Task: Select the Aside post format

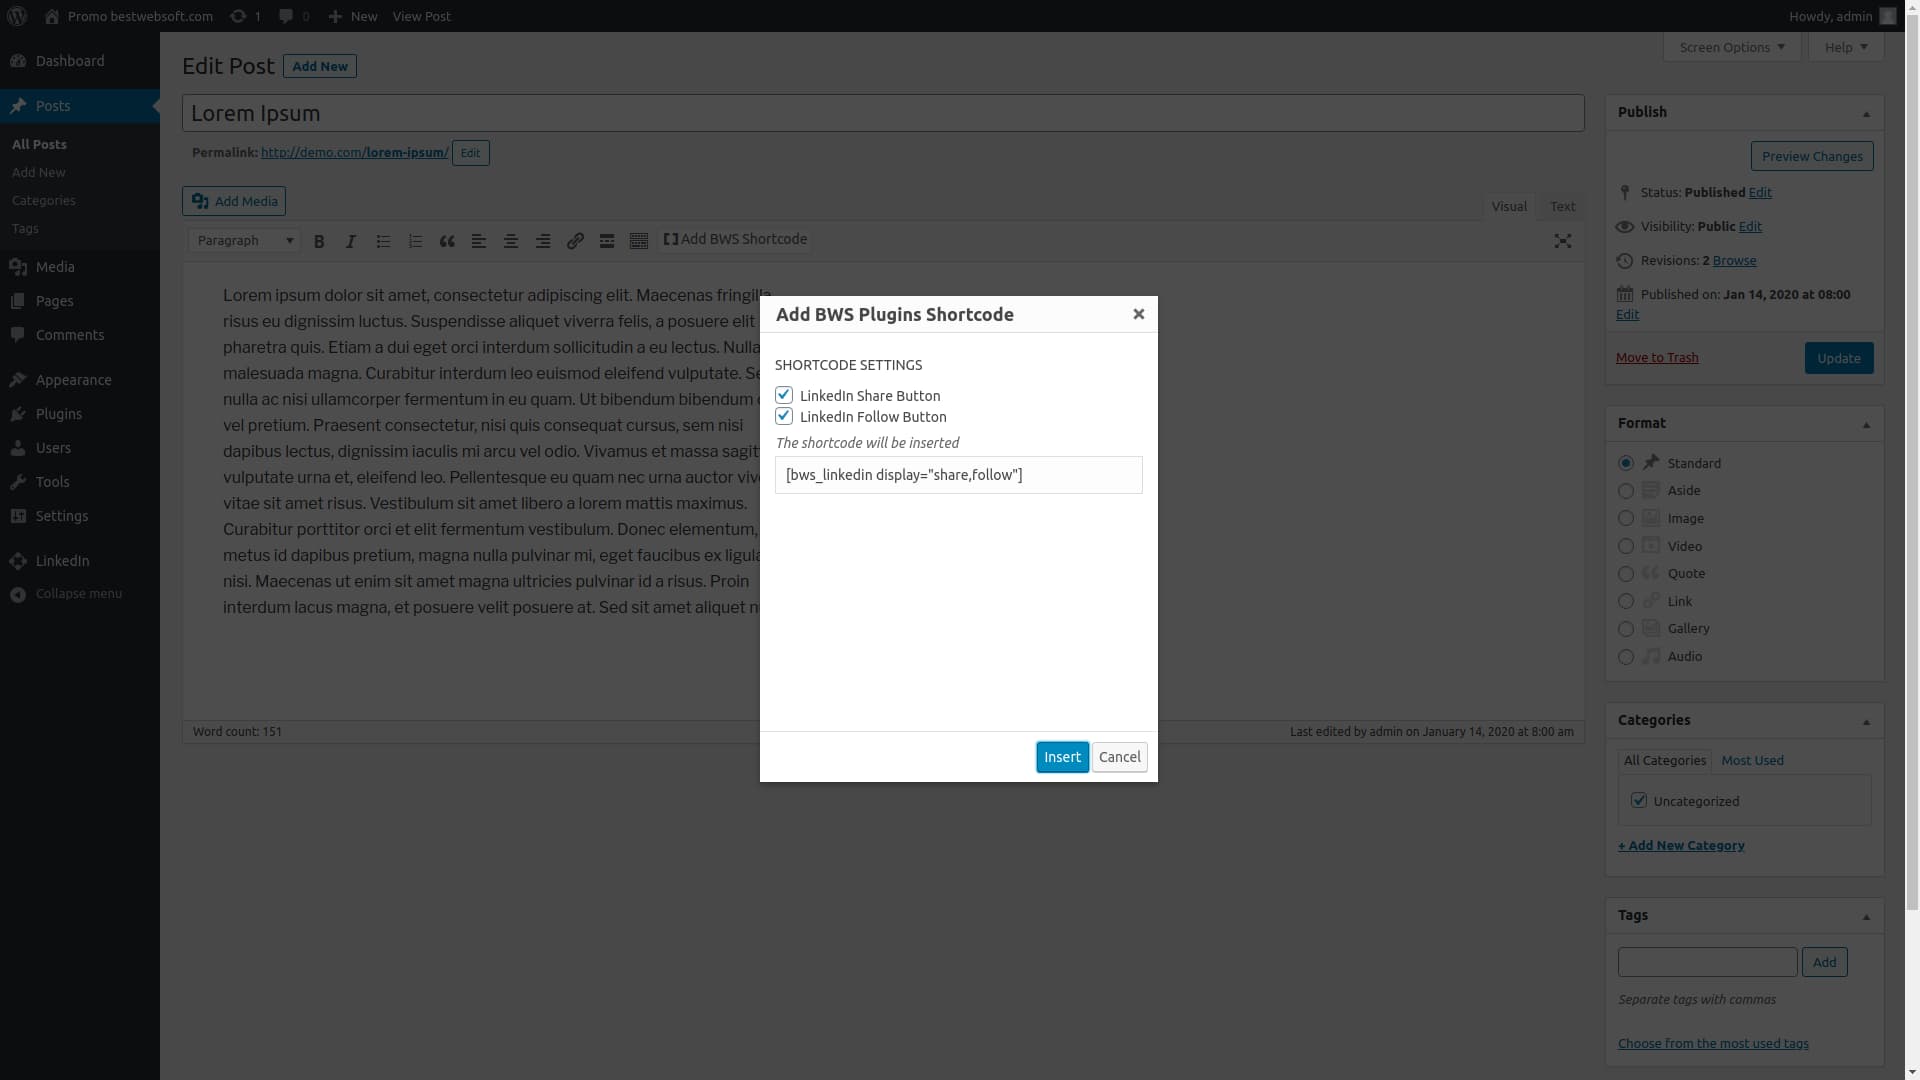Action: (x=1626, y=491)
